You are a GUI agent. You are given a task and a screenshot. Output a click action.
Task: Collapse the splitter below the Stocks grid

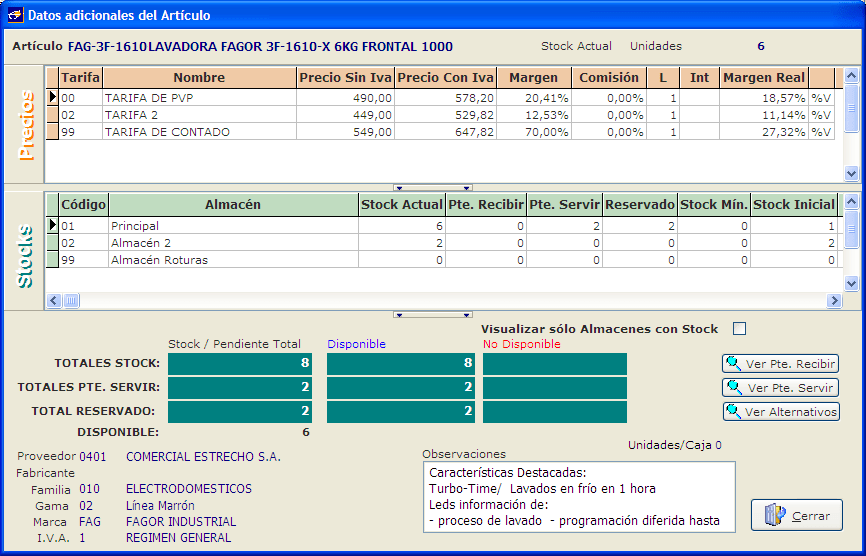point(433,314)
